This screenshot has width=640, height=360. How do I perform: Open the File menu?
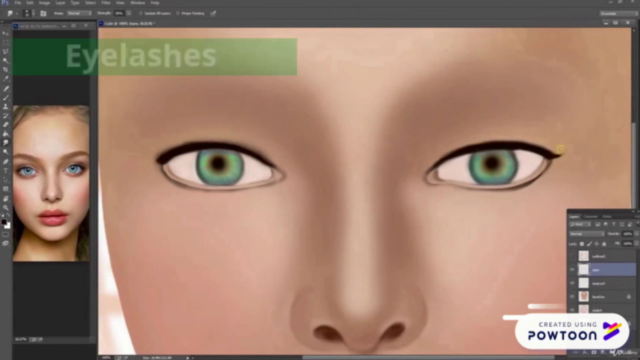click(x=18, y=3)
